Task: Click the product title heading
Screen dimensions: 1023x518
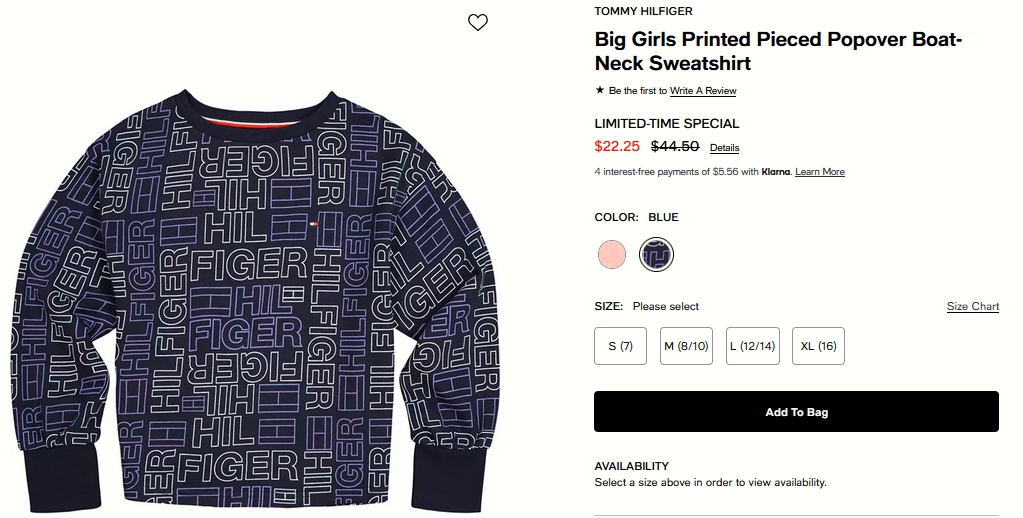Action: coord(778,52)
